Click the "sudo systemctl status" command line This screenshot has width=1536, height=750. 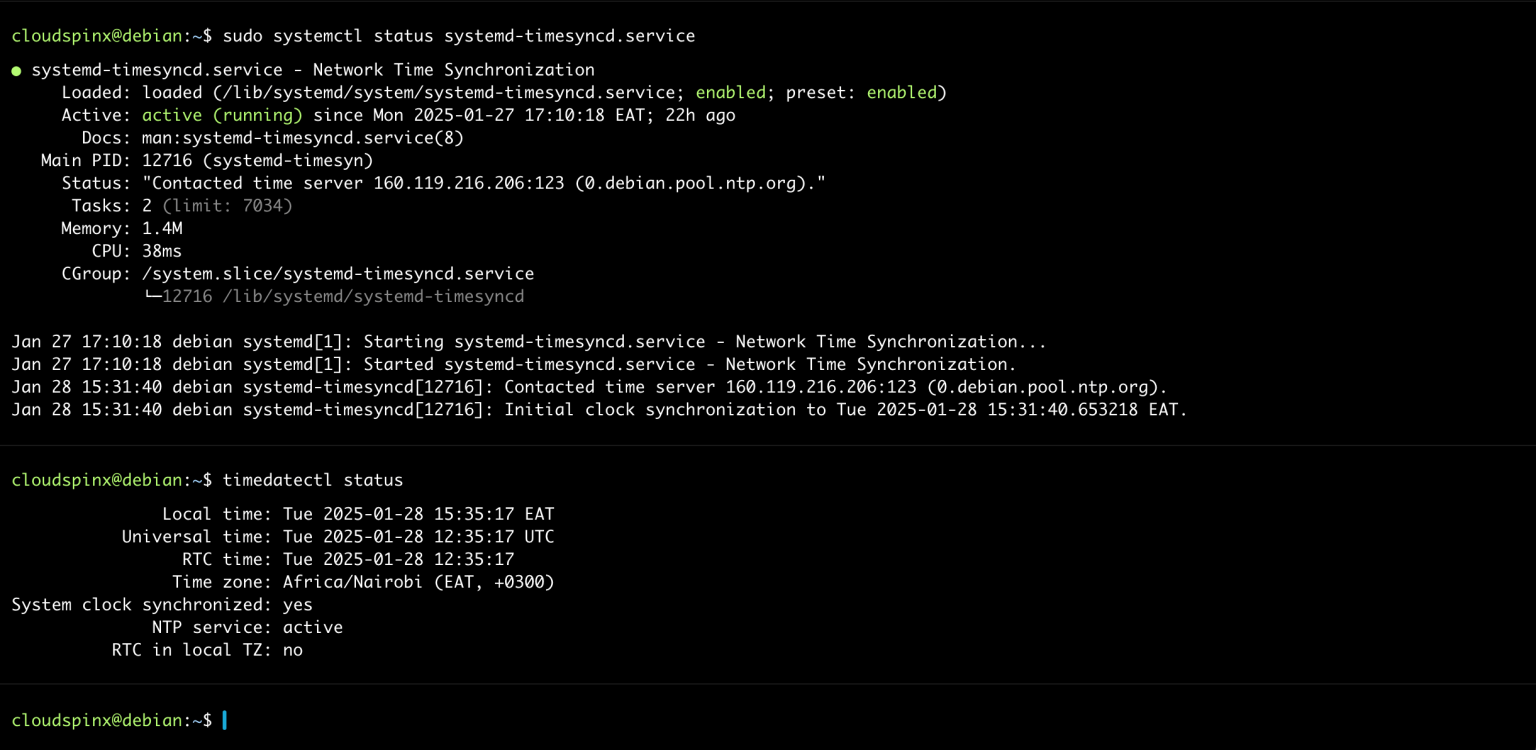[x=458, y=36]
